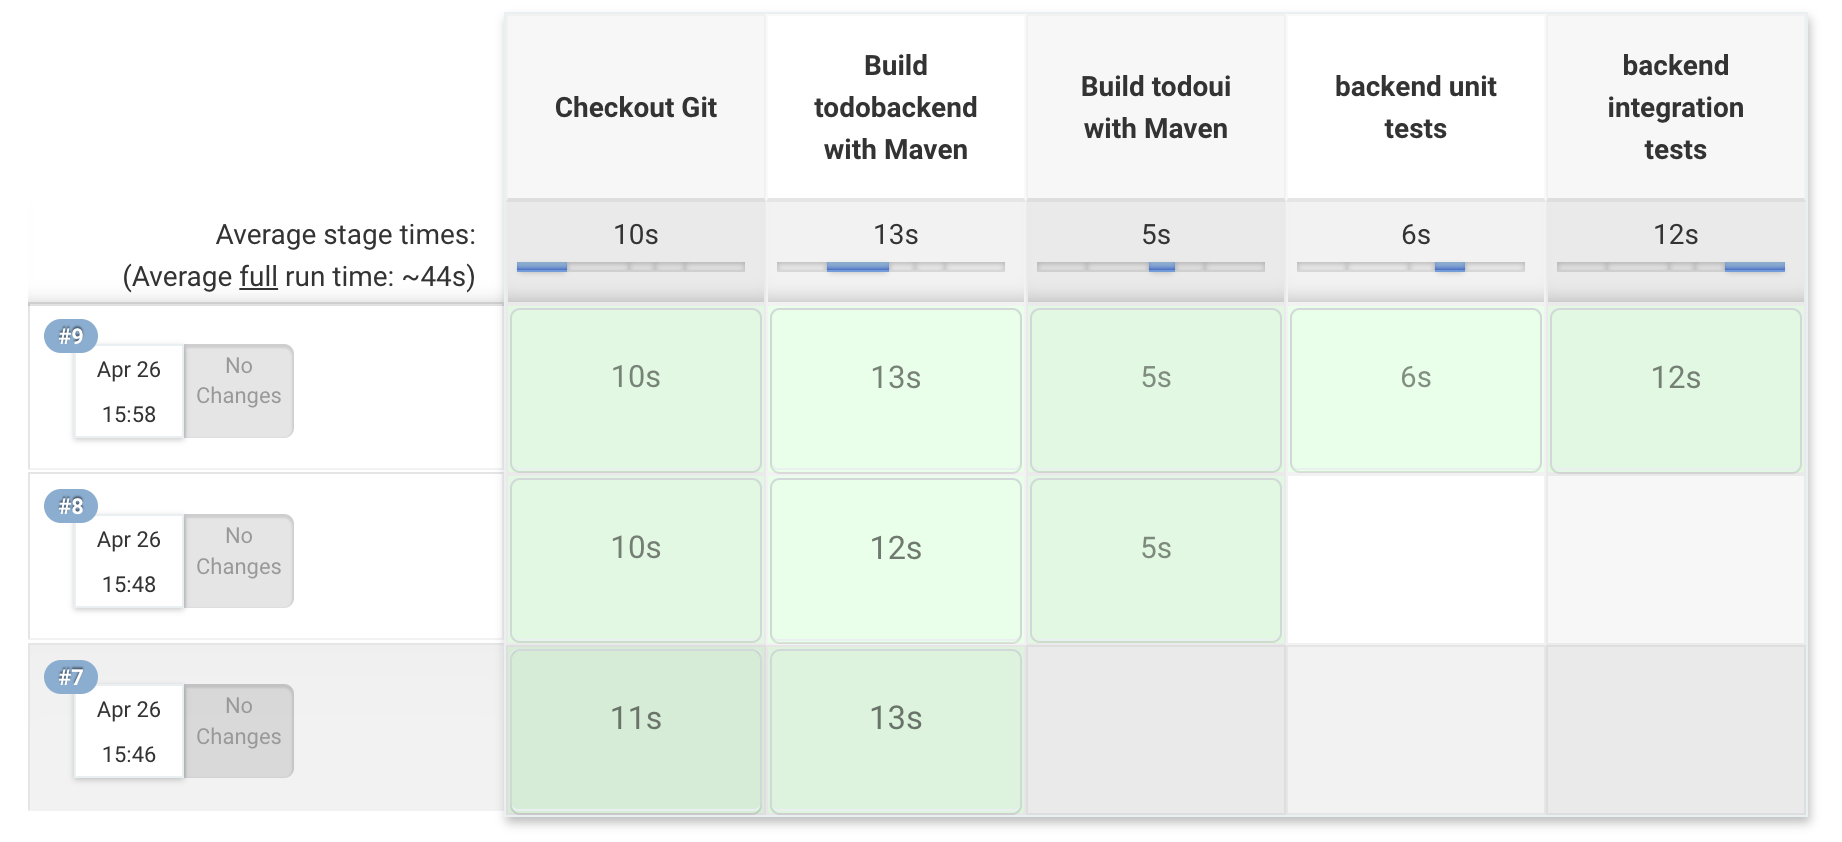Select build #9 integration tests 12s cell
The image size is (1842, 842).
(x=1676, y=390)
